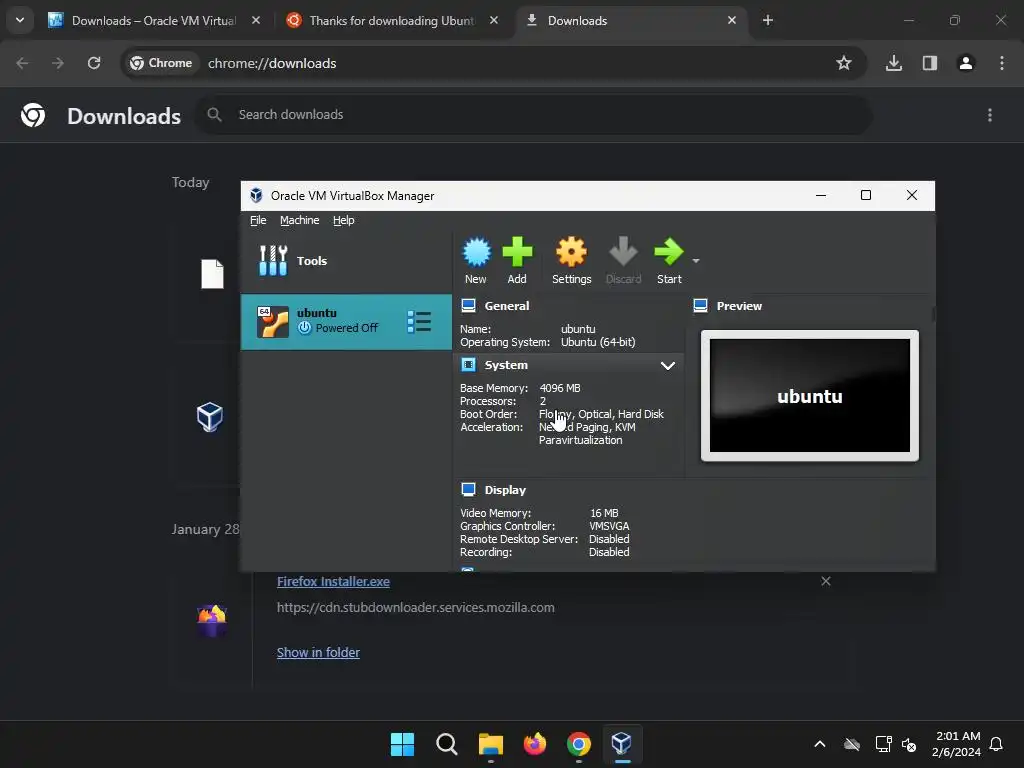Go back in Chrome
1024x768 pixels.
pos(22,63)
